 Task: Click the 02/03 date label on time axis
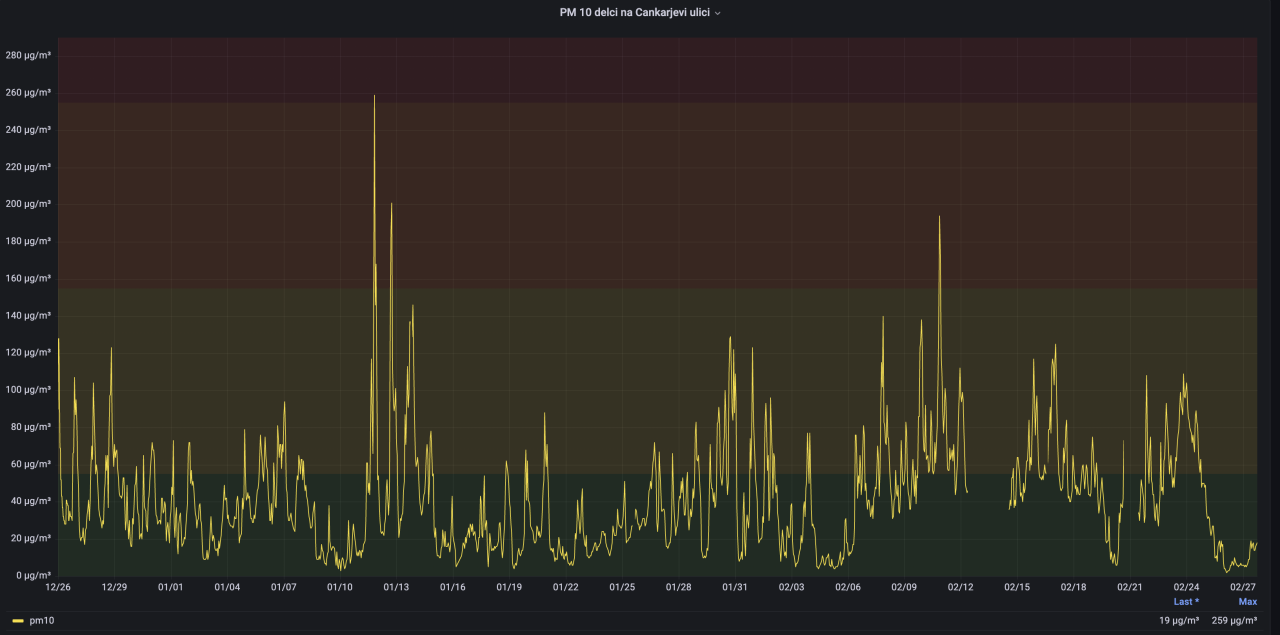click(x=791, y=587)
